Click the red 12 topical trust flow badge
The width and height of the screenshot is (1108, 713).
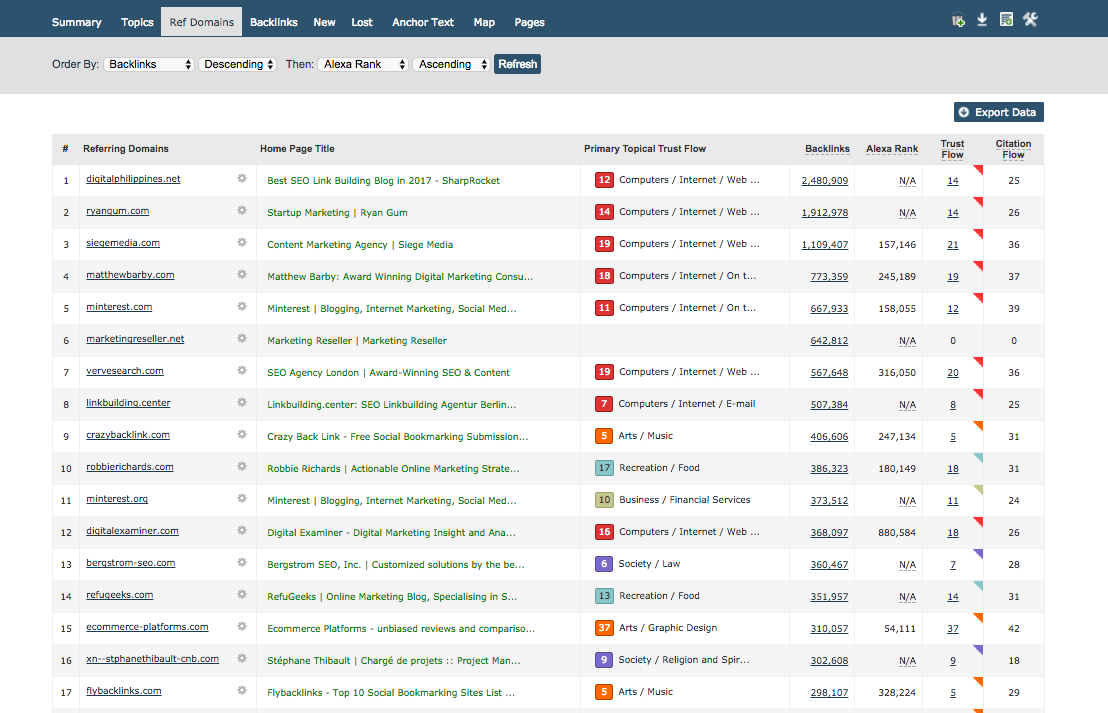coord(604,179)
